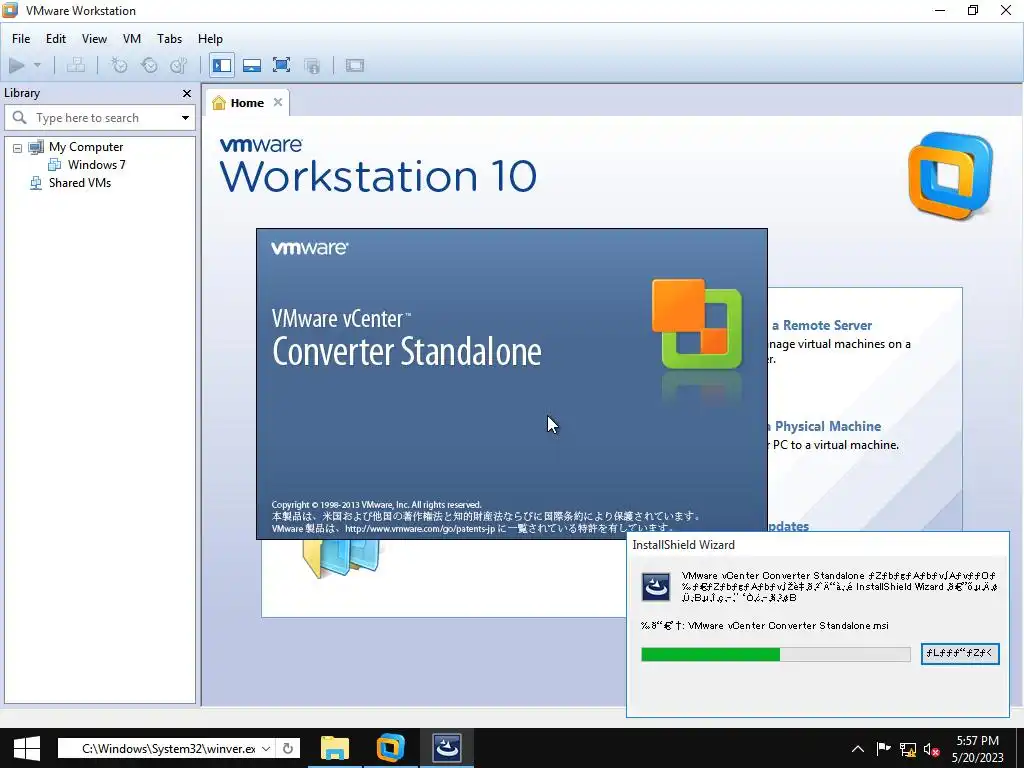
Task: Click the VMware Workstation title bar icon
Action: 10,10
